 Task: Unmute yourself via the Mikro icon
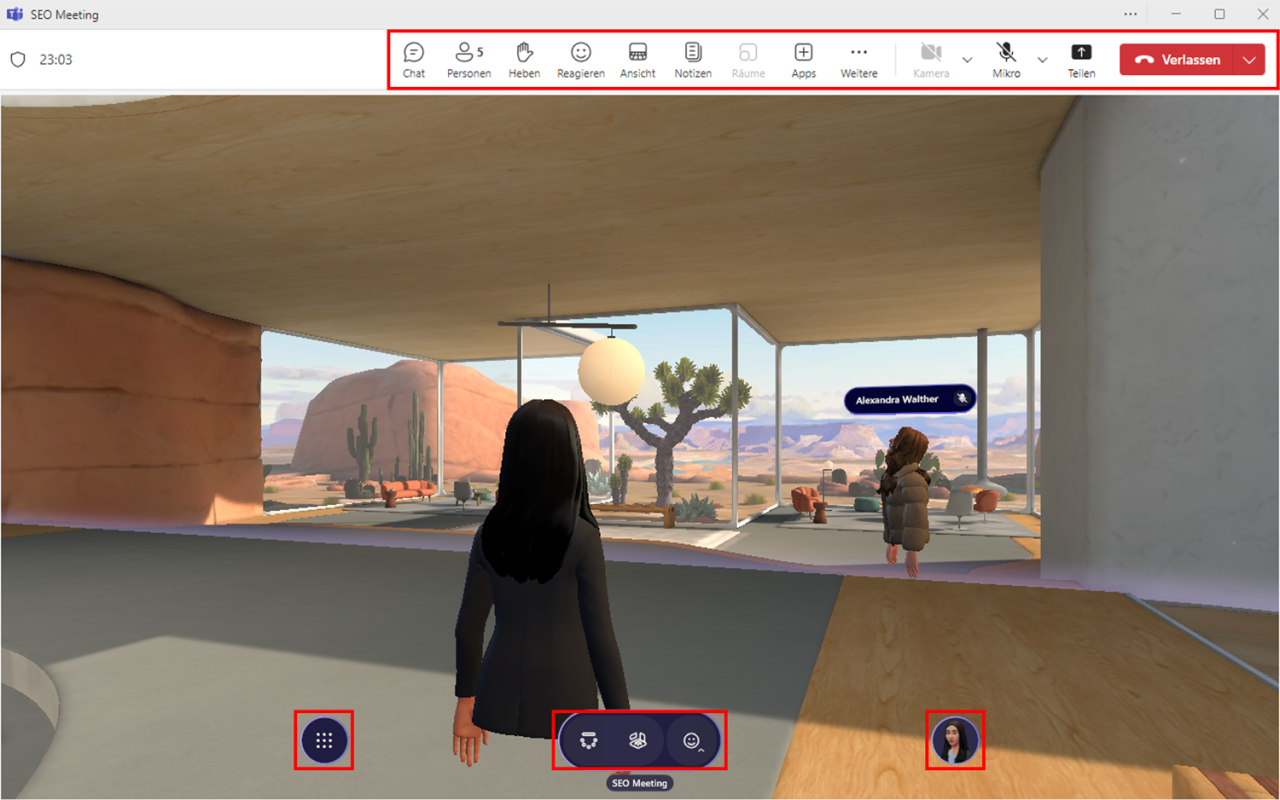tap(1005, 58)
